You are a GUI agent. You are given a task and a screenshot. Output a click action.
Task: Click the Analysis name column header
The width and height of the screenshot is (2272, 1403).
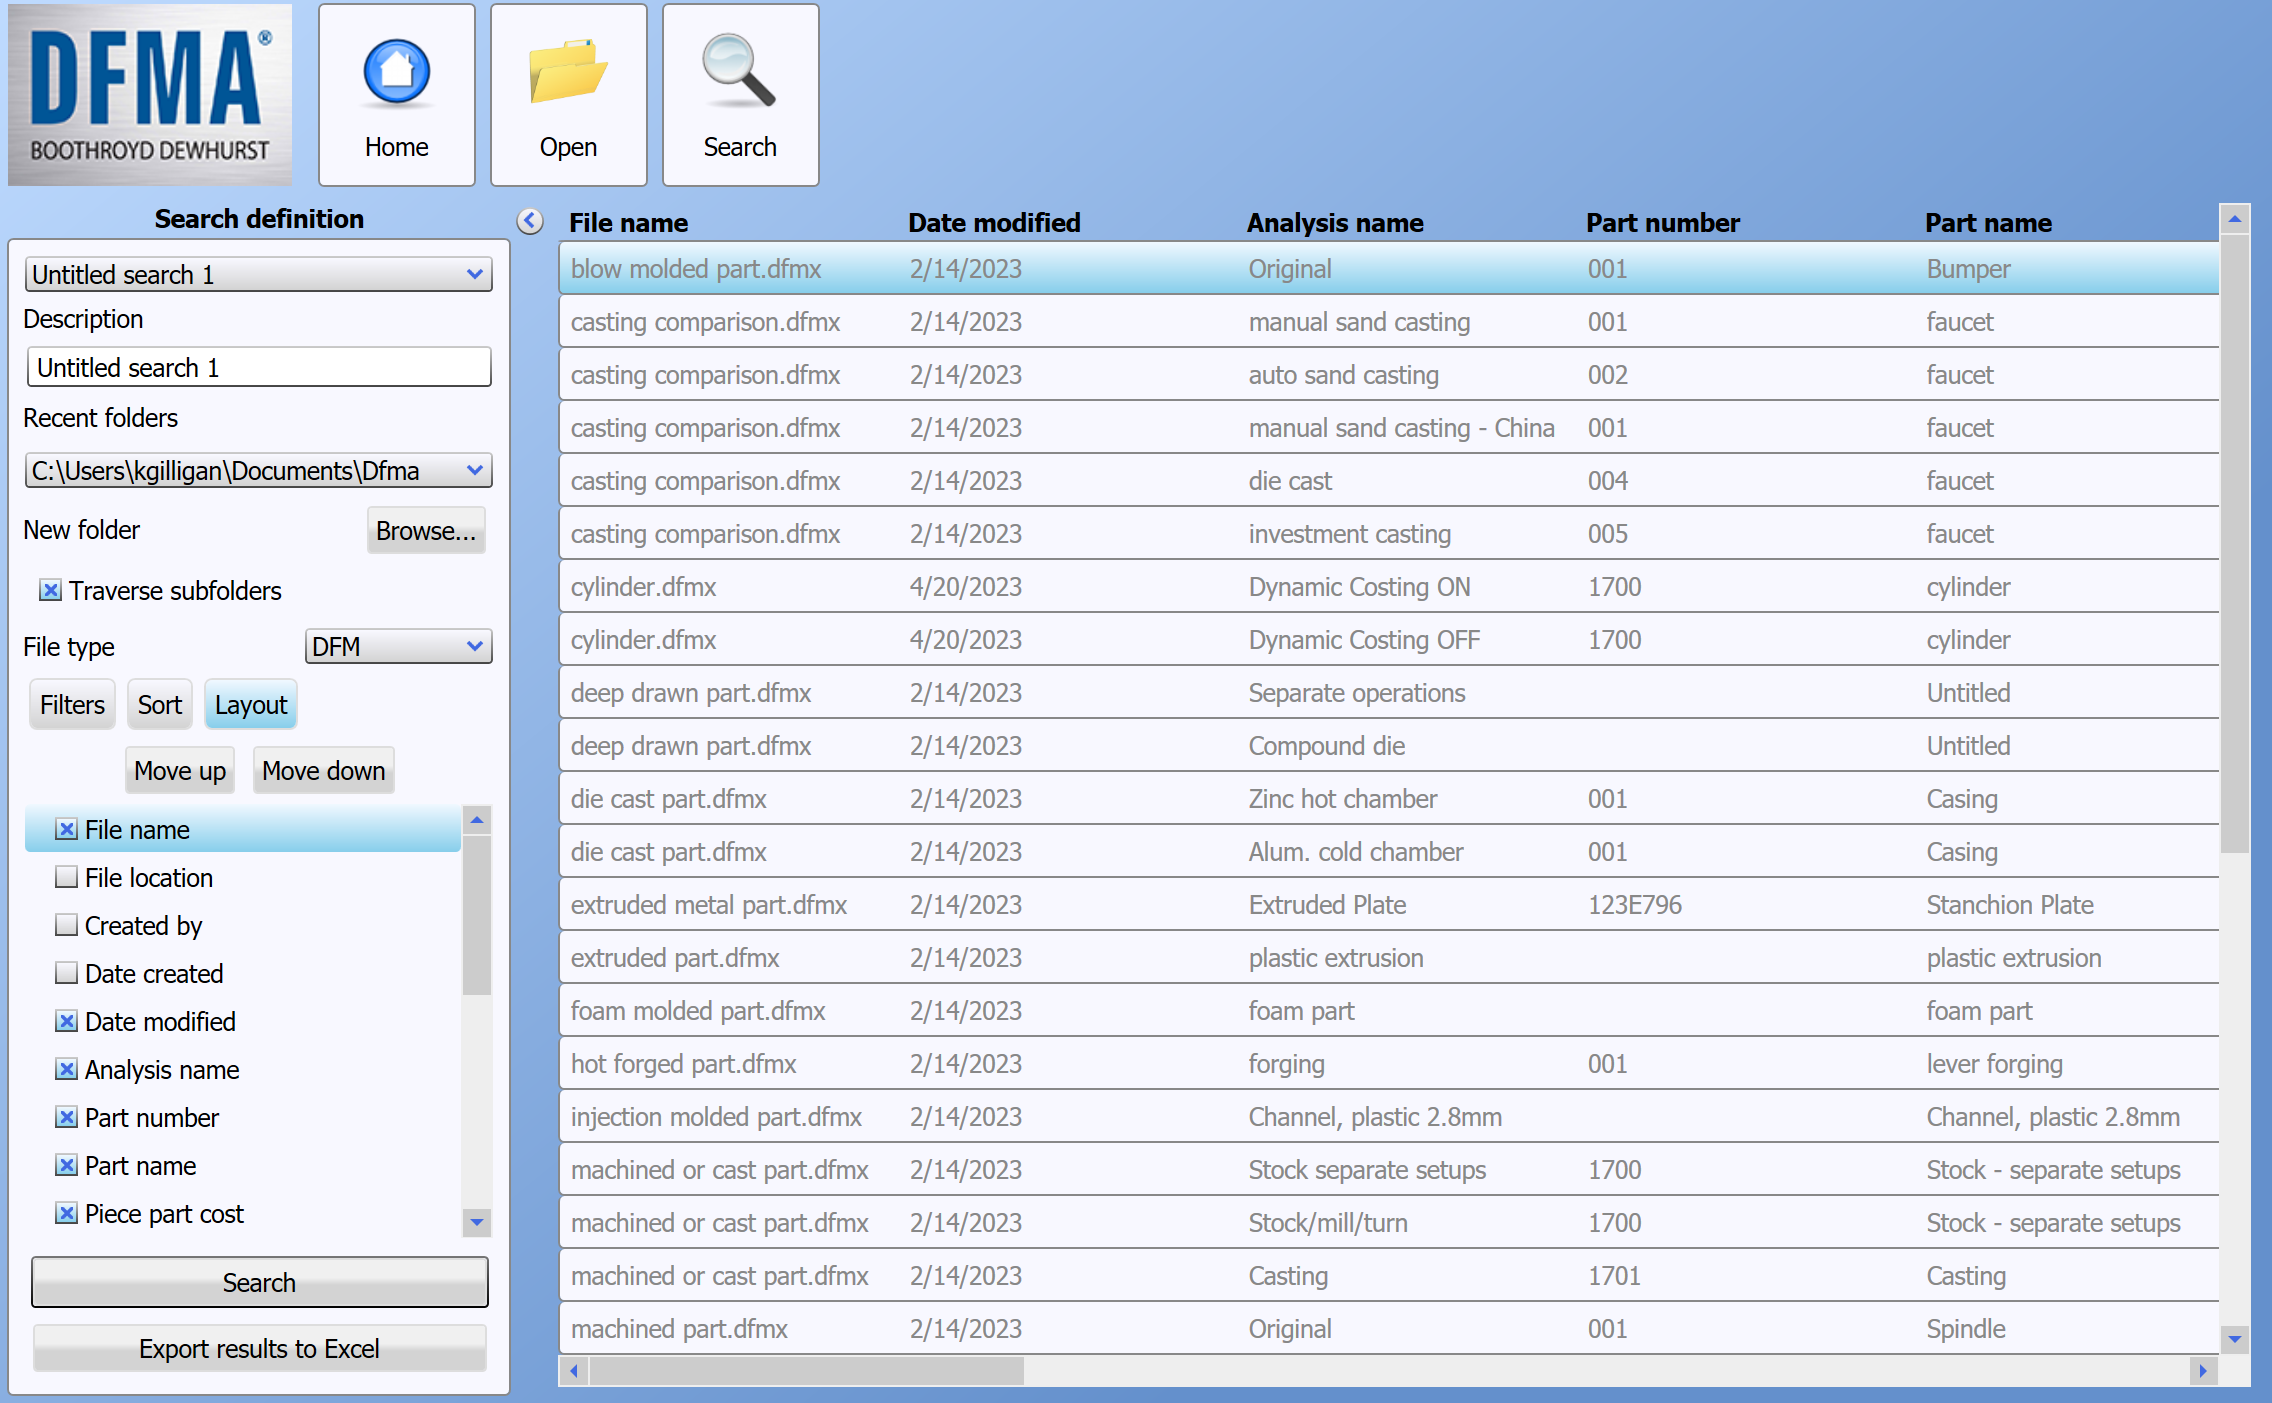coord(1335,222)
